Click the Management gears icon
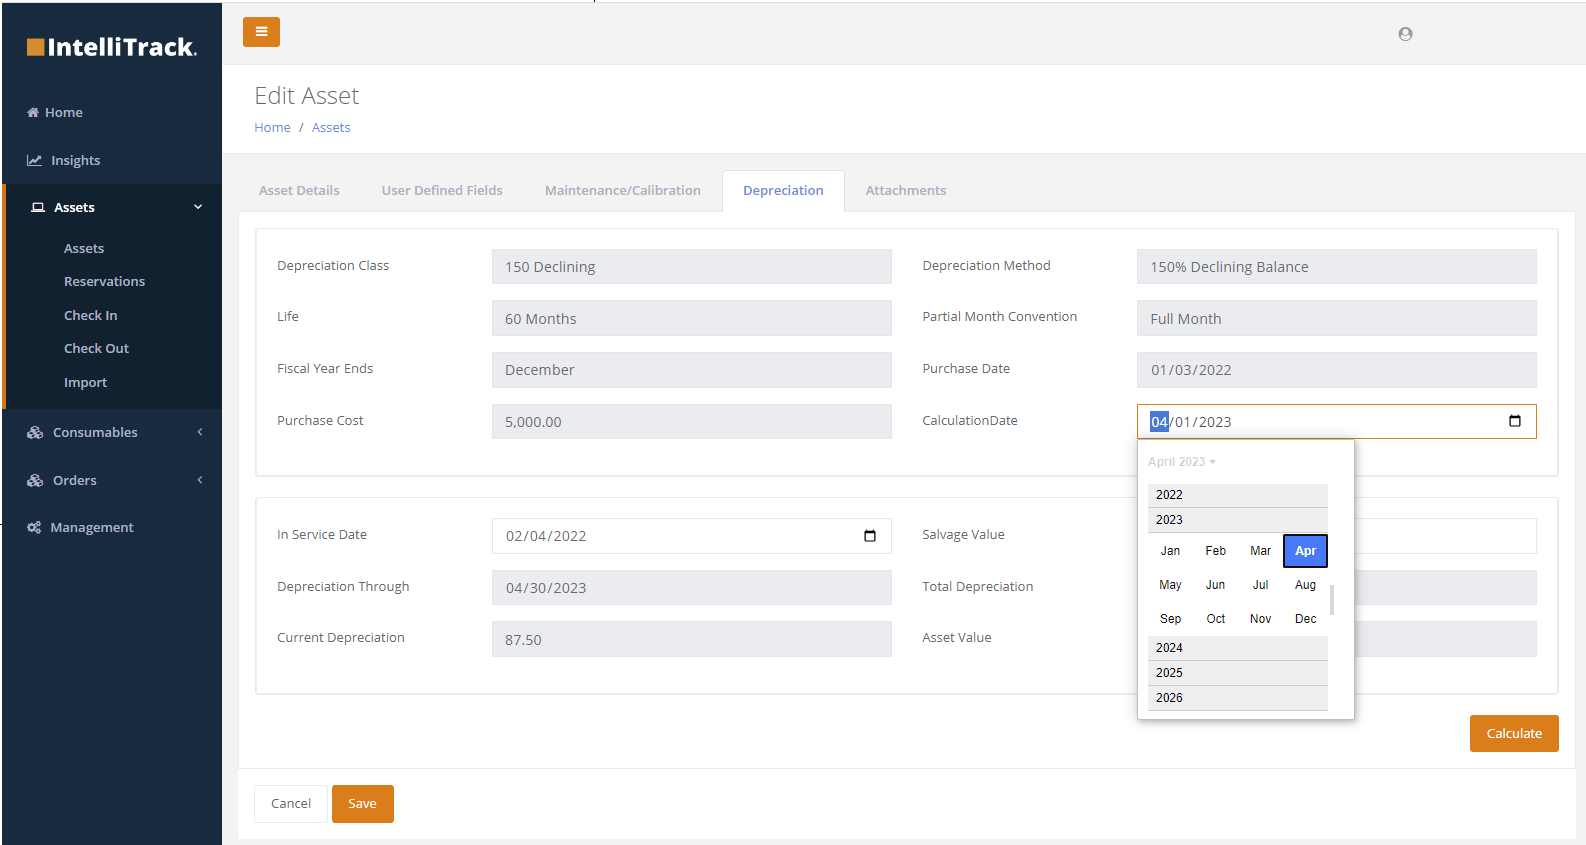1586x845 pixels. [34, 527]
